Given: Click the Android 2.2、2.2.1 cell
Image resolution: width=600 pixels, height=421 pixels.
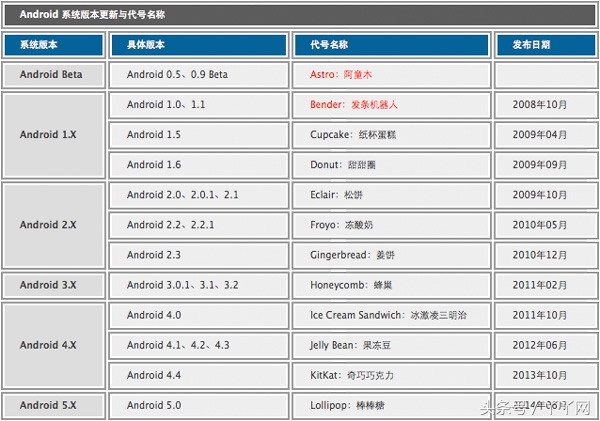Looking at the screenshot, I should (199, 225).
